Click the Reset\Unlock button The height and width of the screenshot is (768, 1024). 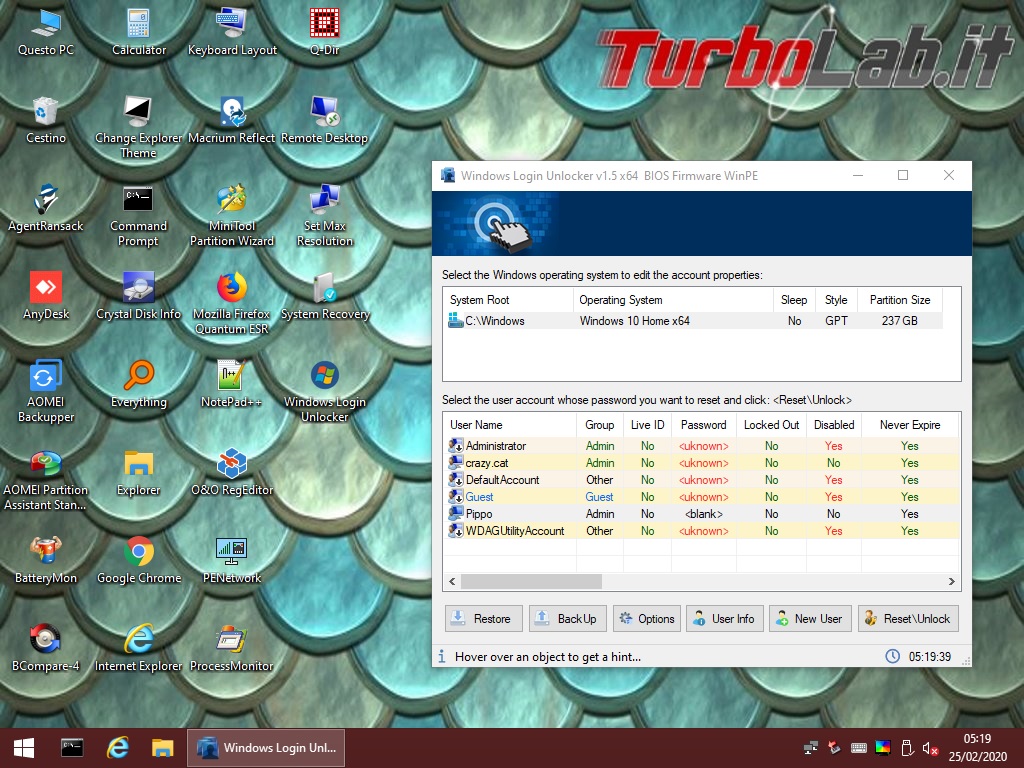908,618
